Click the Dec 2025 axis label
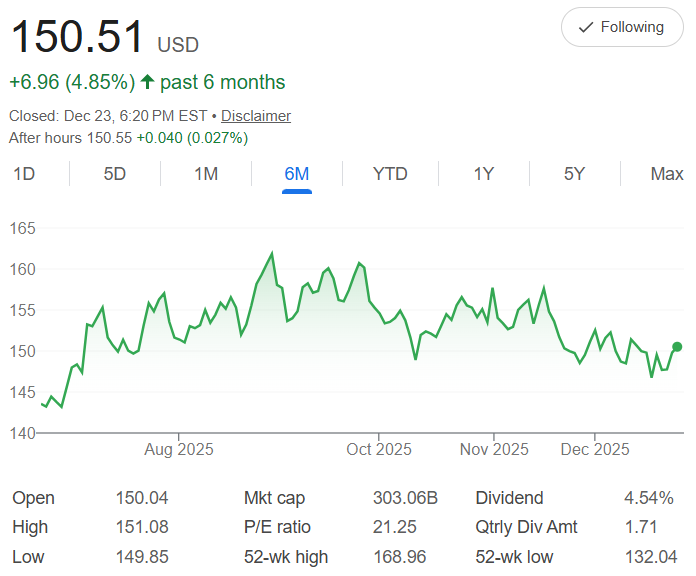 (x=595, y=450)
